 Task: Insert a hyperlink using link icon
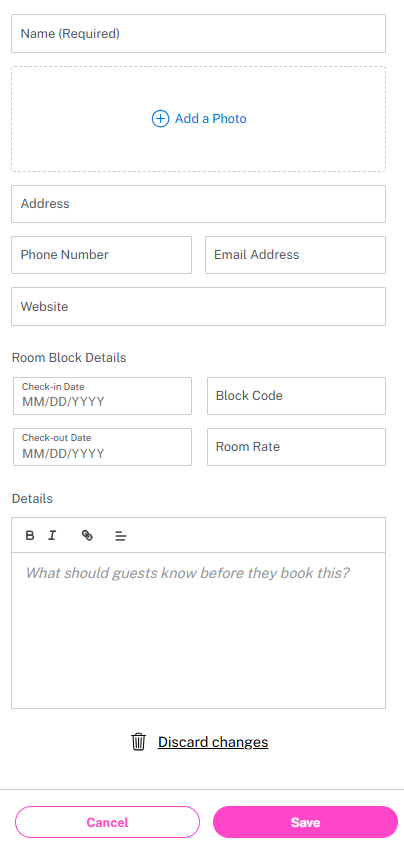(87, 535)
